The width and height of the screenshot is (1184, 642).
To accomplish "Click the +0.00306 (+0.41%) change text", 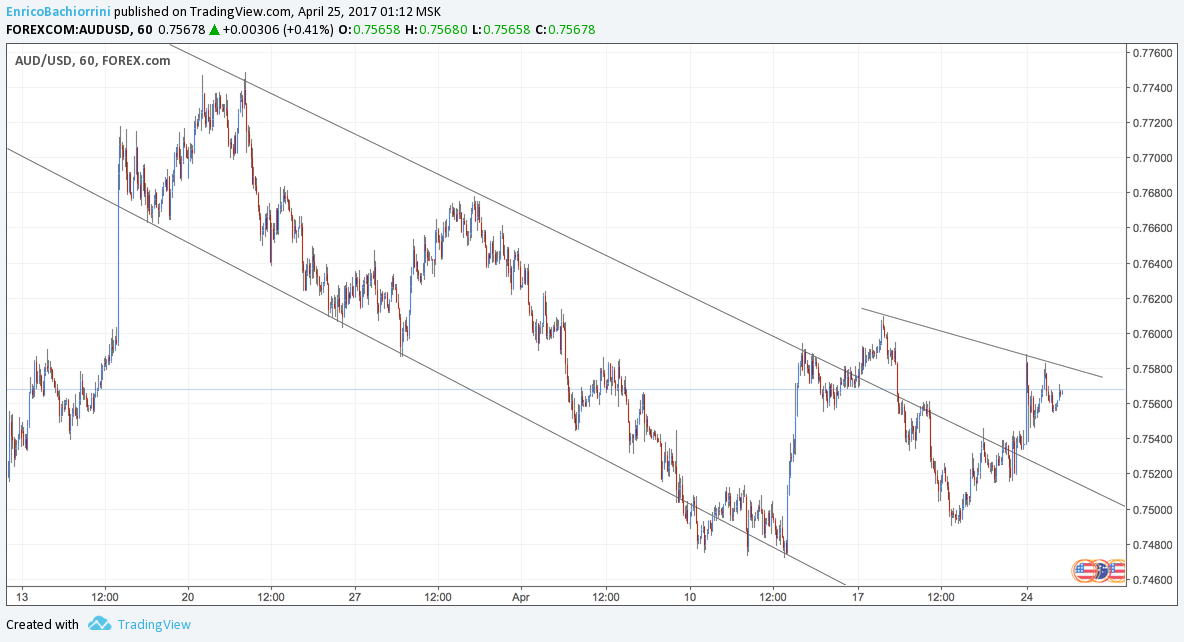I will pos(278,30).
